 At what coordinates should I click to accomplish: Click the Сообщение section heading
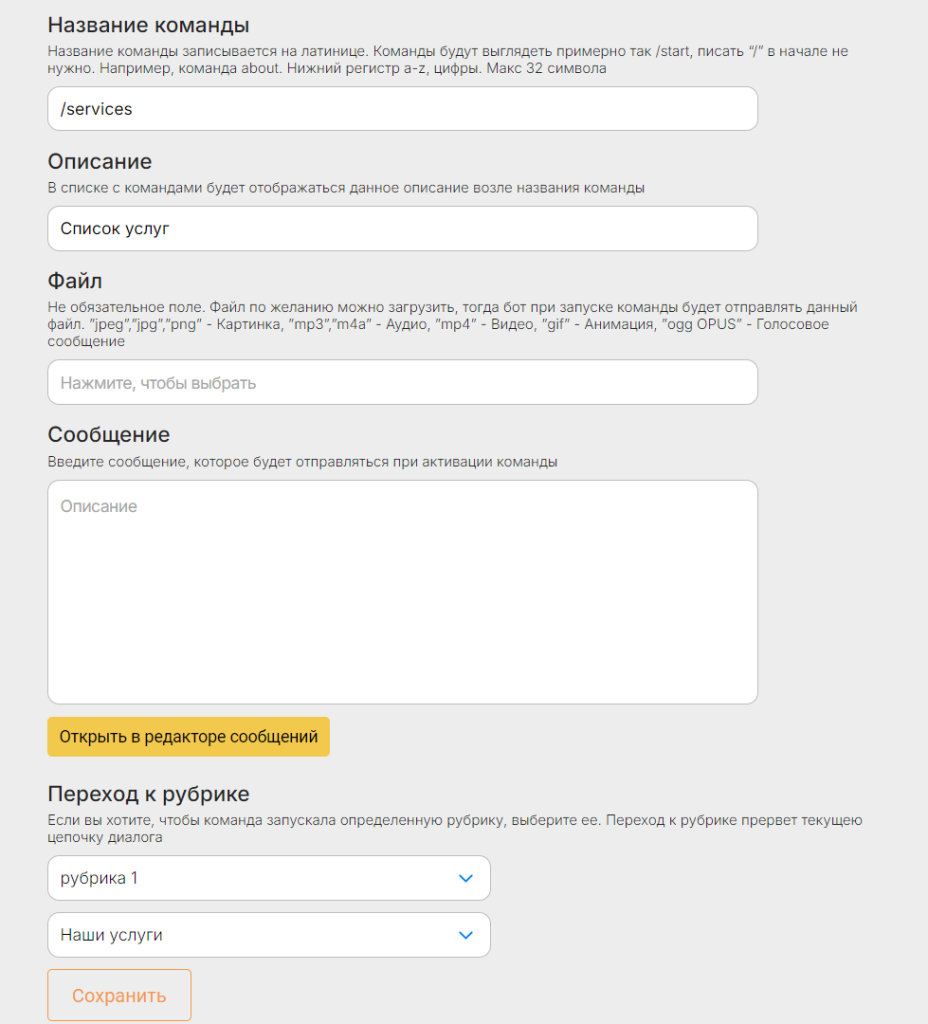pos(109,434)
